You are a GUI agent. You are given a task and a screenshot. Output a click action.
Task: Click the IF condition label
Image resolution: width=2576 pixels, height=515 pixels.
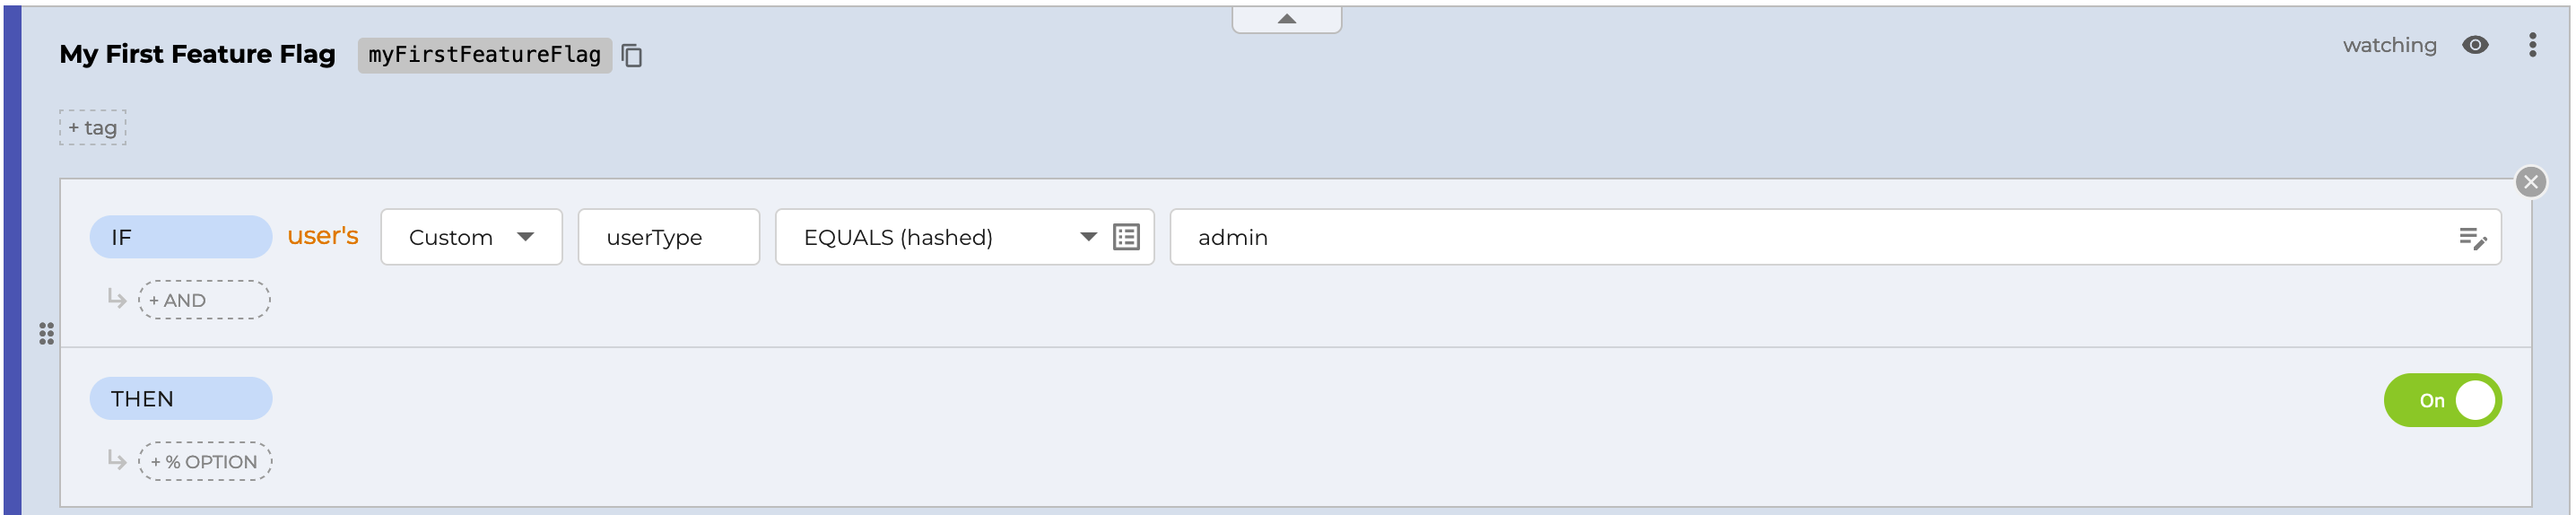coord(180,237)
